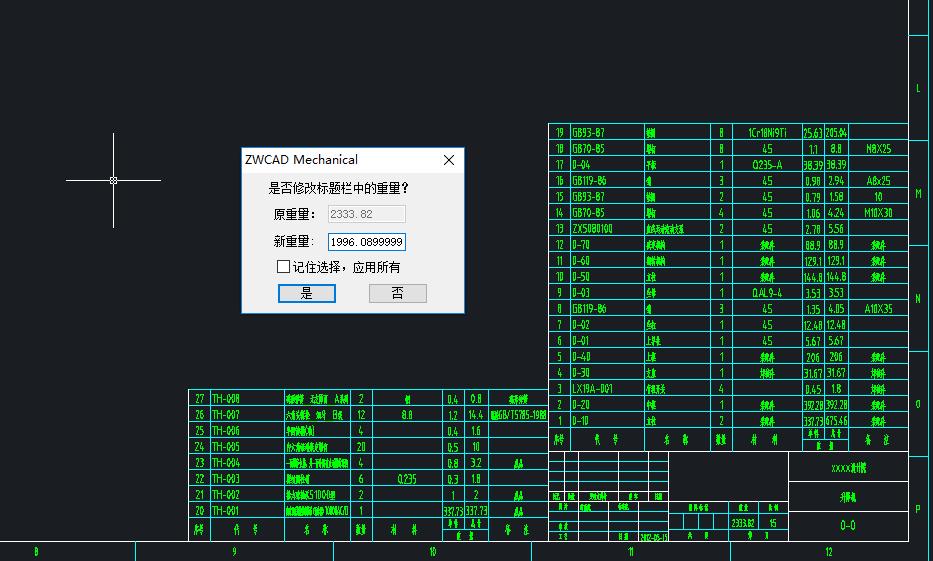Select the Q235 material cell in row 22
933x561 pixels.
[x=407, y=479]
